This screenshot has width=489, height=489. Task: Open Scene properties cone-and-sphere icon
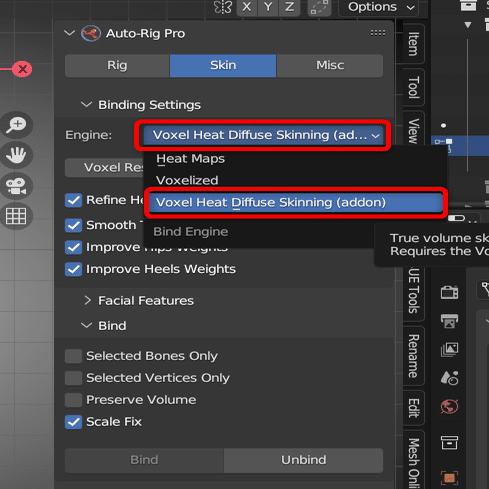(x=449, y=378)
